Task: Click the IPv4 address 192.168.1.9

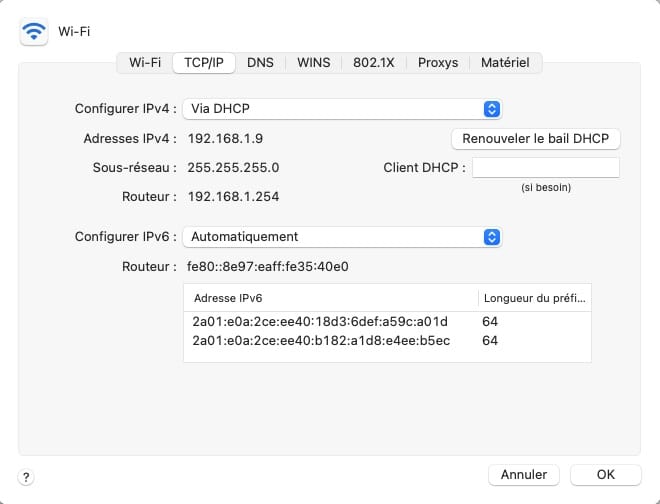Action: (x=226, y=138)
